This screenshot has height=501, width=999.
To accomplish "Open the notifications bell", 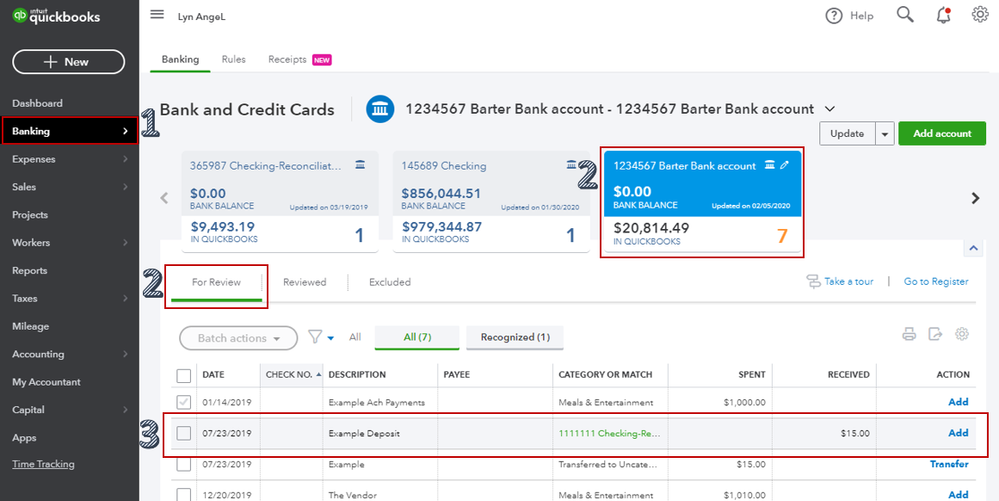I will click(x=944, y=15).
